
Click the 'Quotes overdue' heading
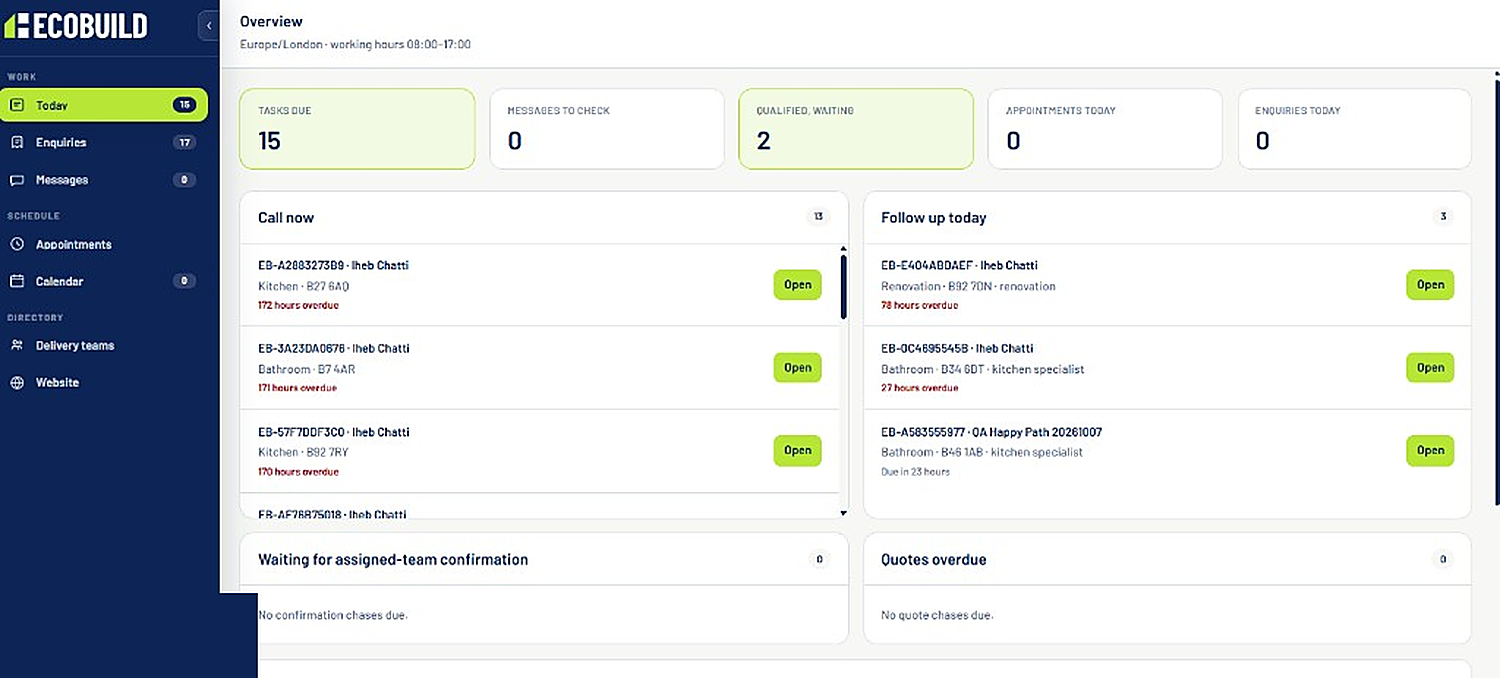pos(934,559)
